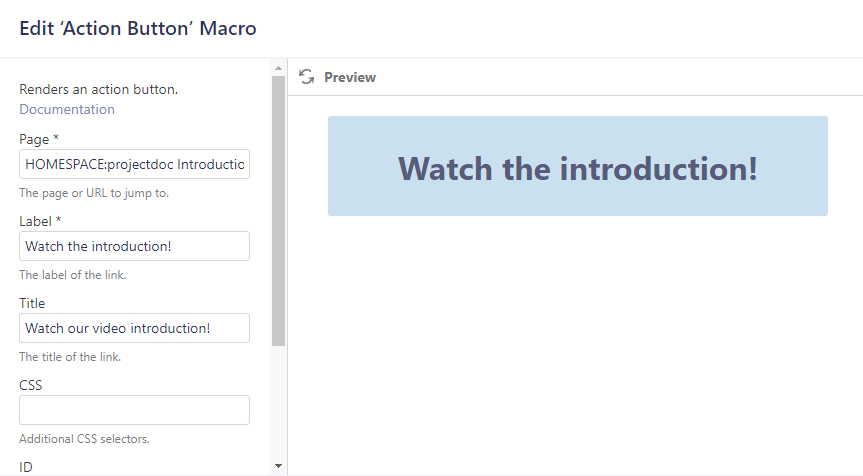Click the 'Renders an action button.' description
863x476 pixels.
click(98, 90)
